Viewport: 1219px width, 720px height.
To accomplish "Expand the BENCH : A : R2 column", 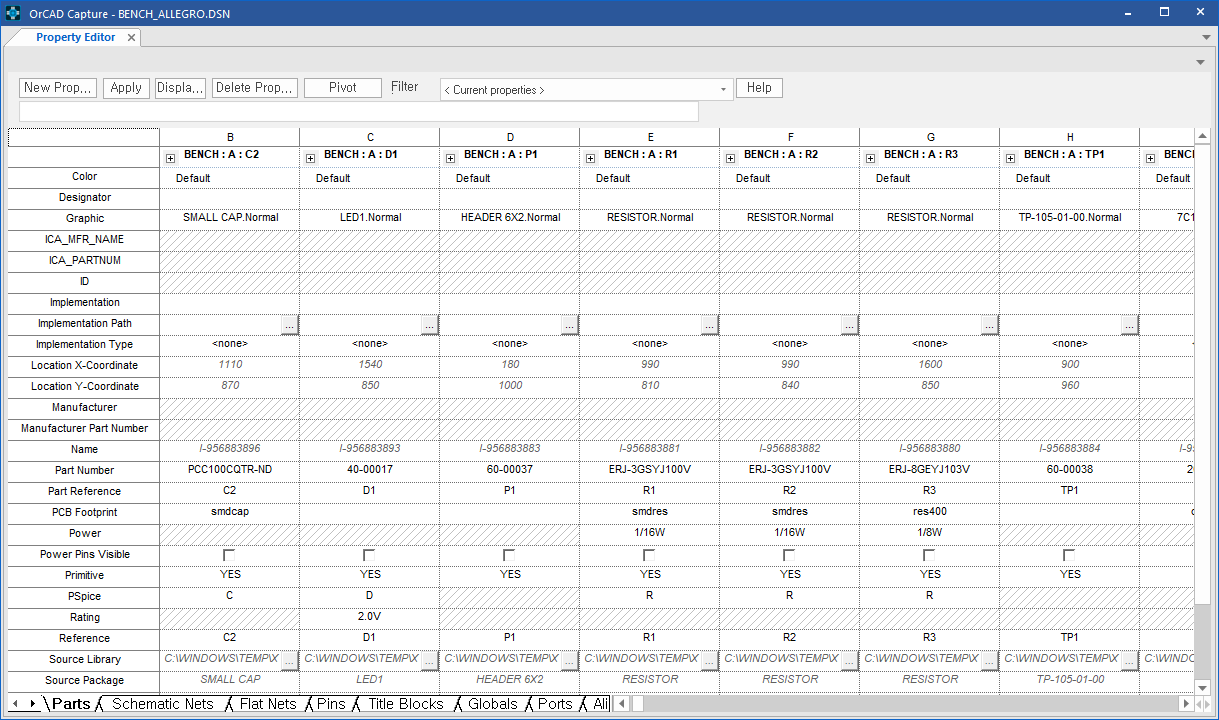I will click(730, 157).
